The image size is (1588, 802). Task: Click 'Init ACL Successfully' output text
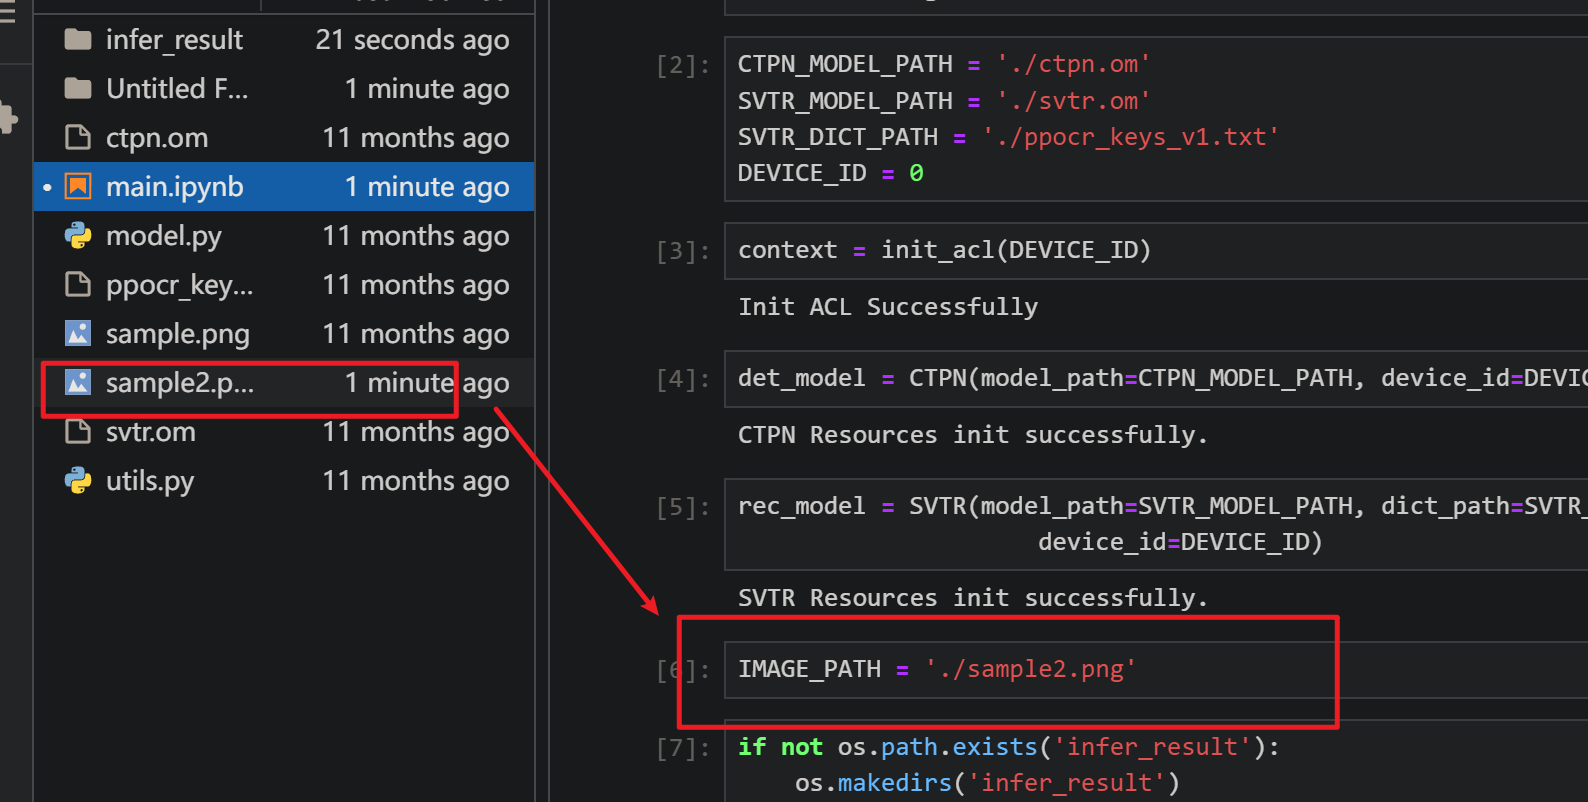click(888, 307)
